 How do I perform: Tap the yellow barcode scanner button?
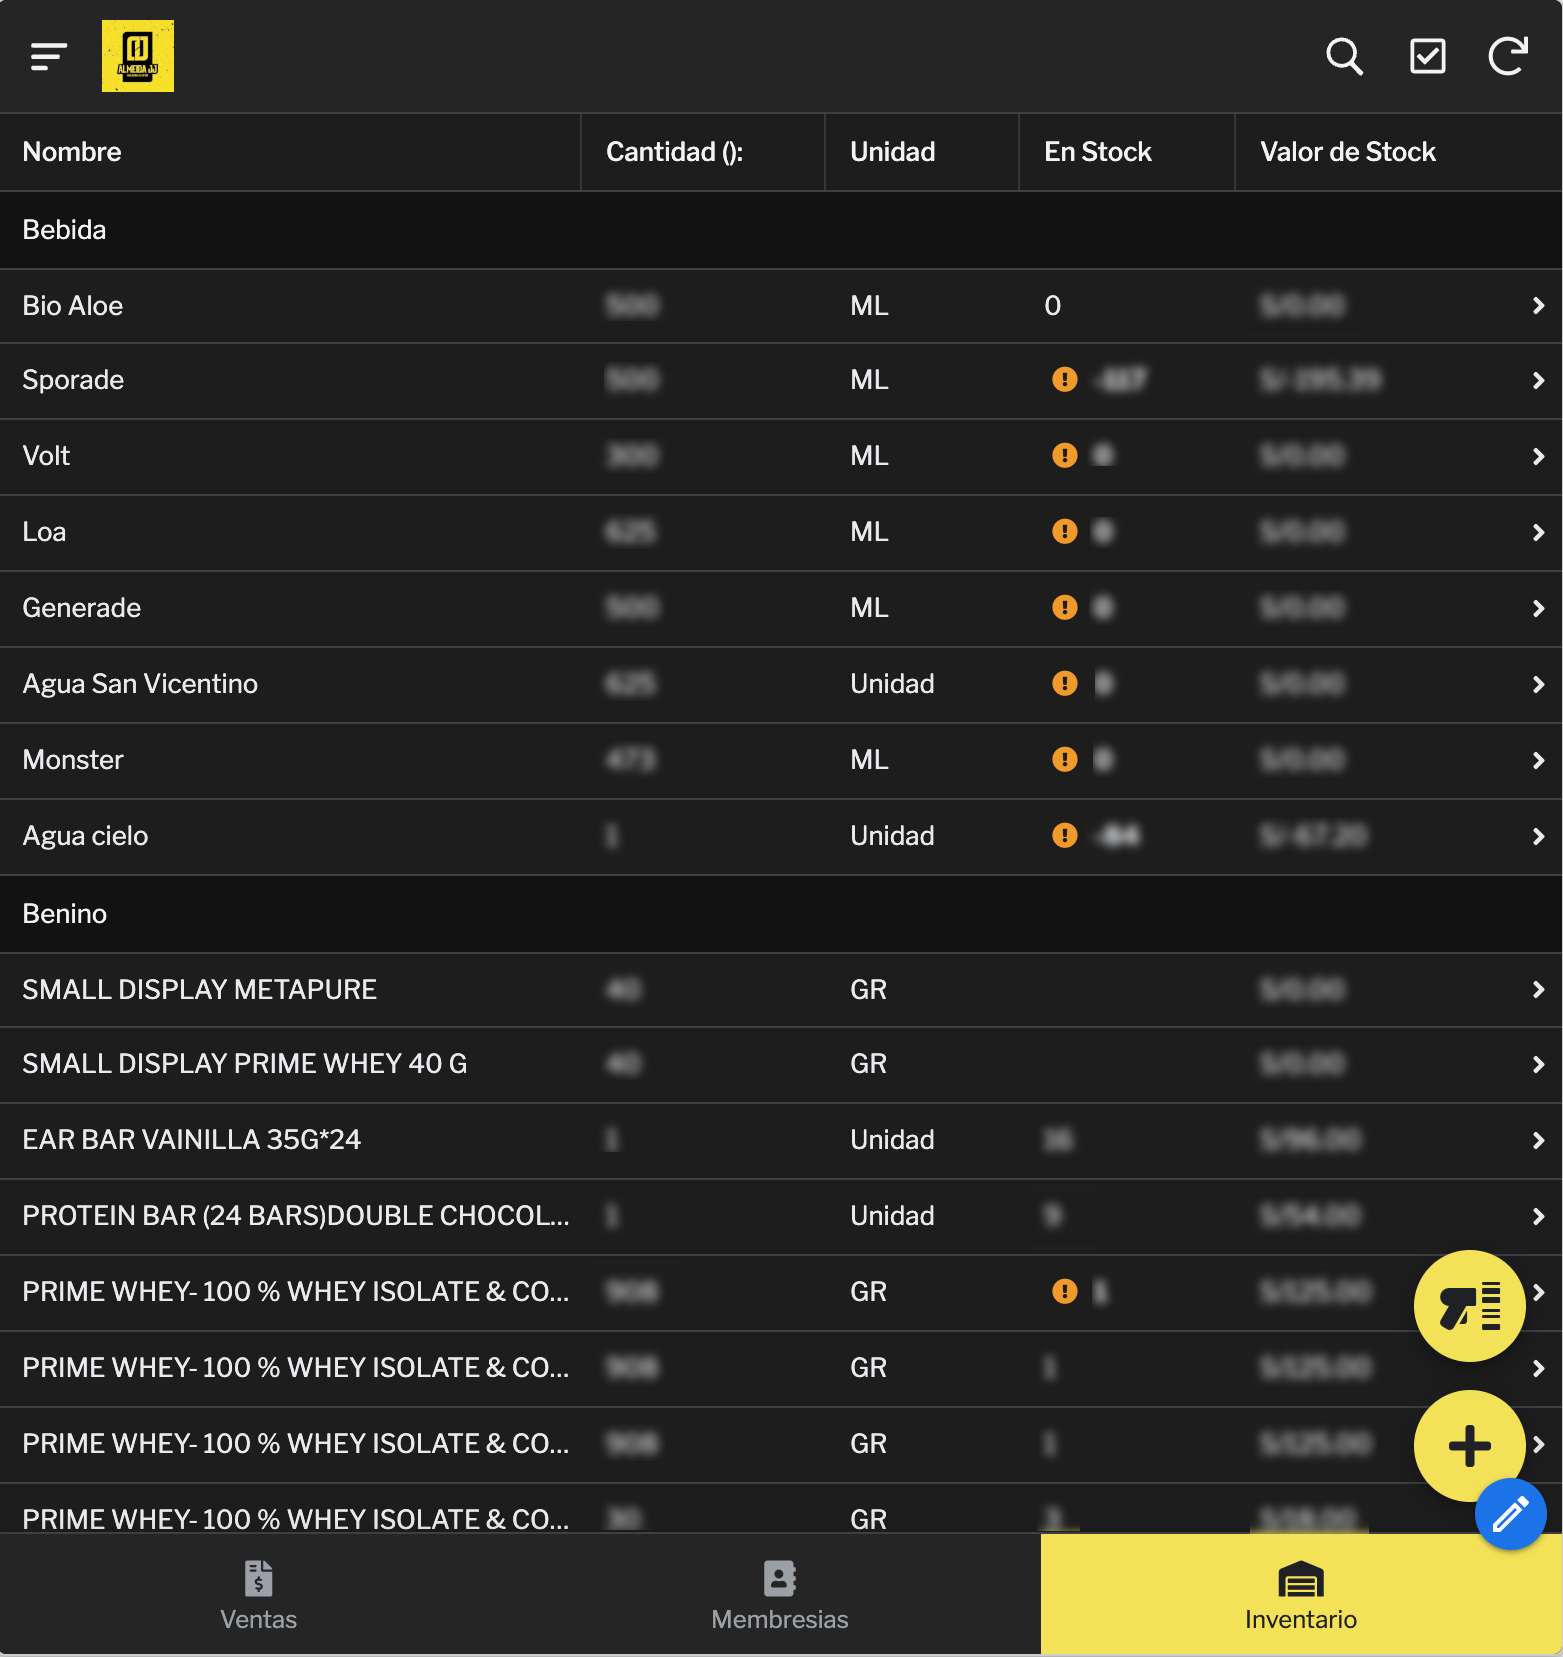click(1469, 1305)
